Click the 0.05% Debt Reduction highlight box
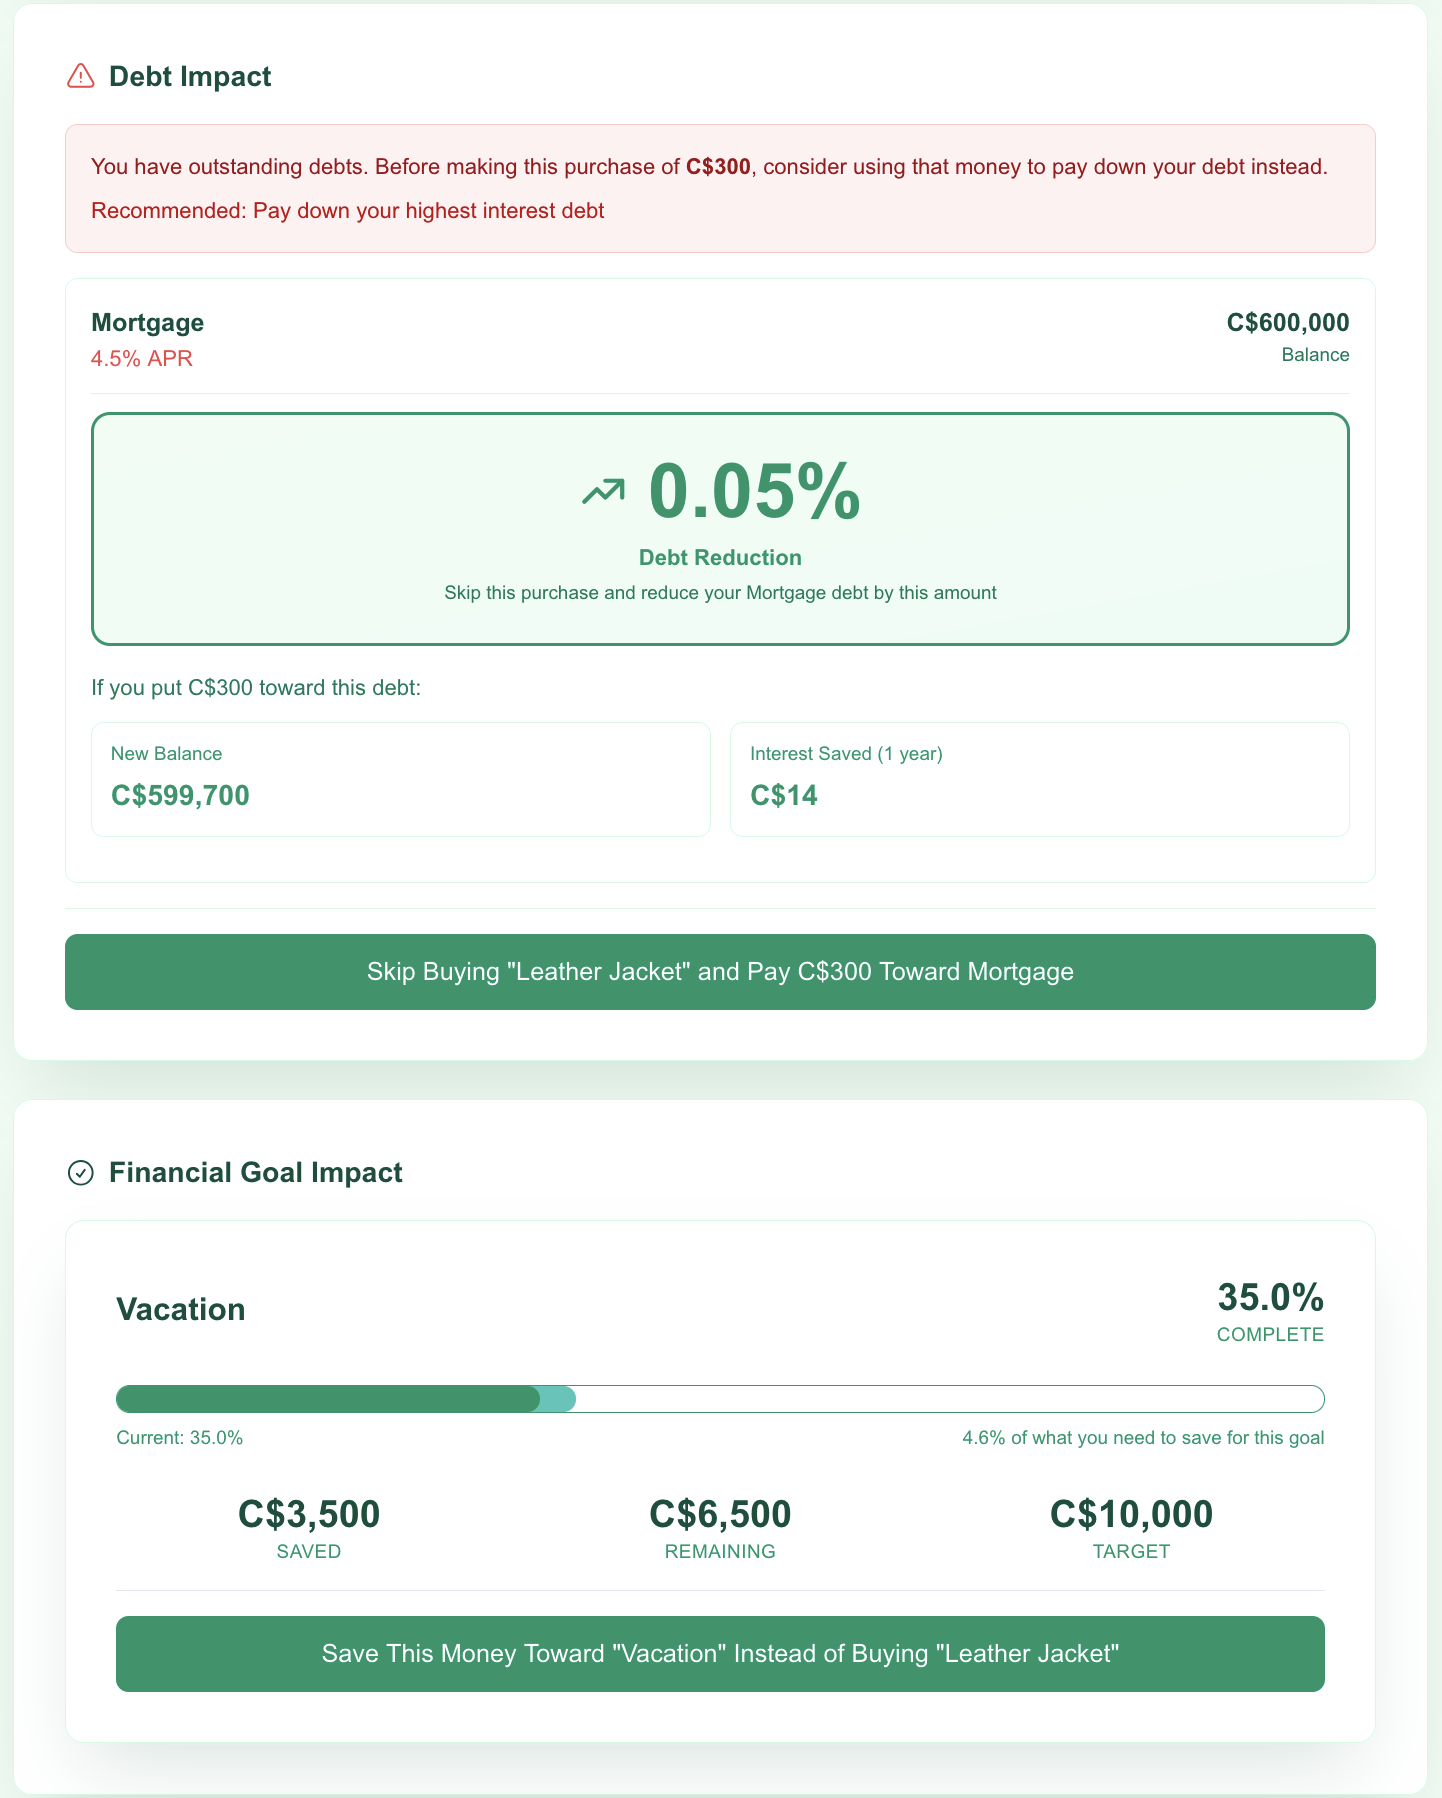1442x1798 pixels. [x=720, y=529]
